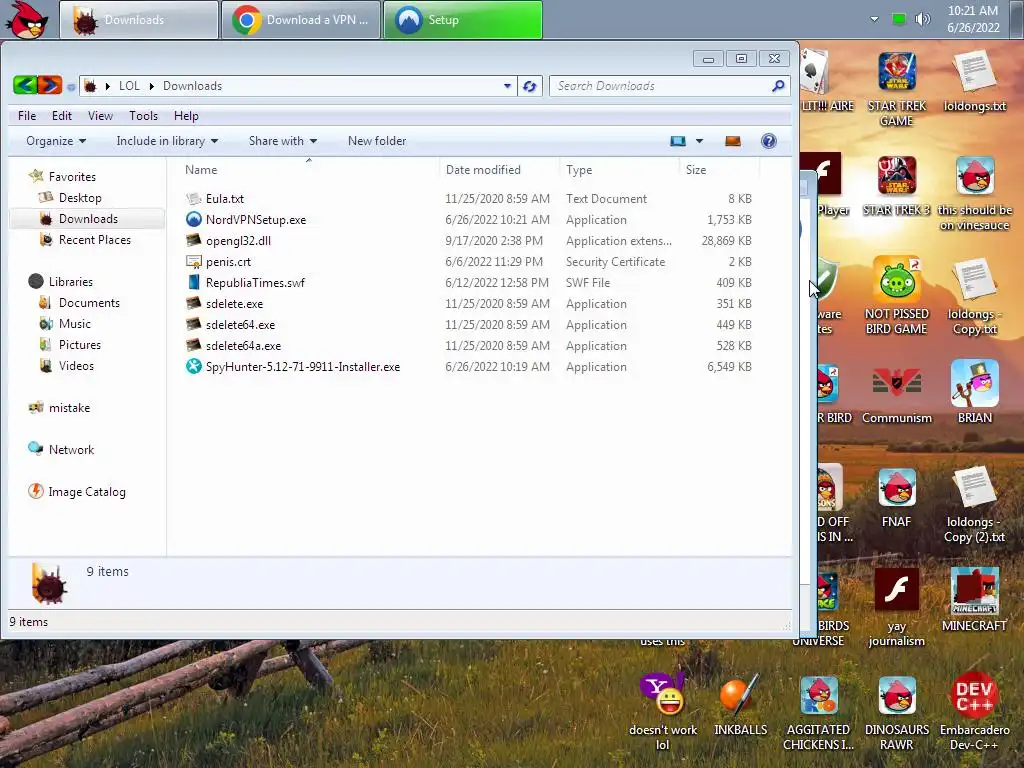Open the Help question mark icon
The height and width of the screenshot is (768, 1024).
click(769, 141)
